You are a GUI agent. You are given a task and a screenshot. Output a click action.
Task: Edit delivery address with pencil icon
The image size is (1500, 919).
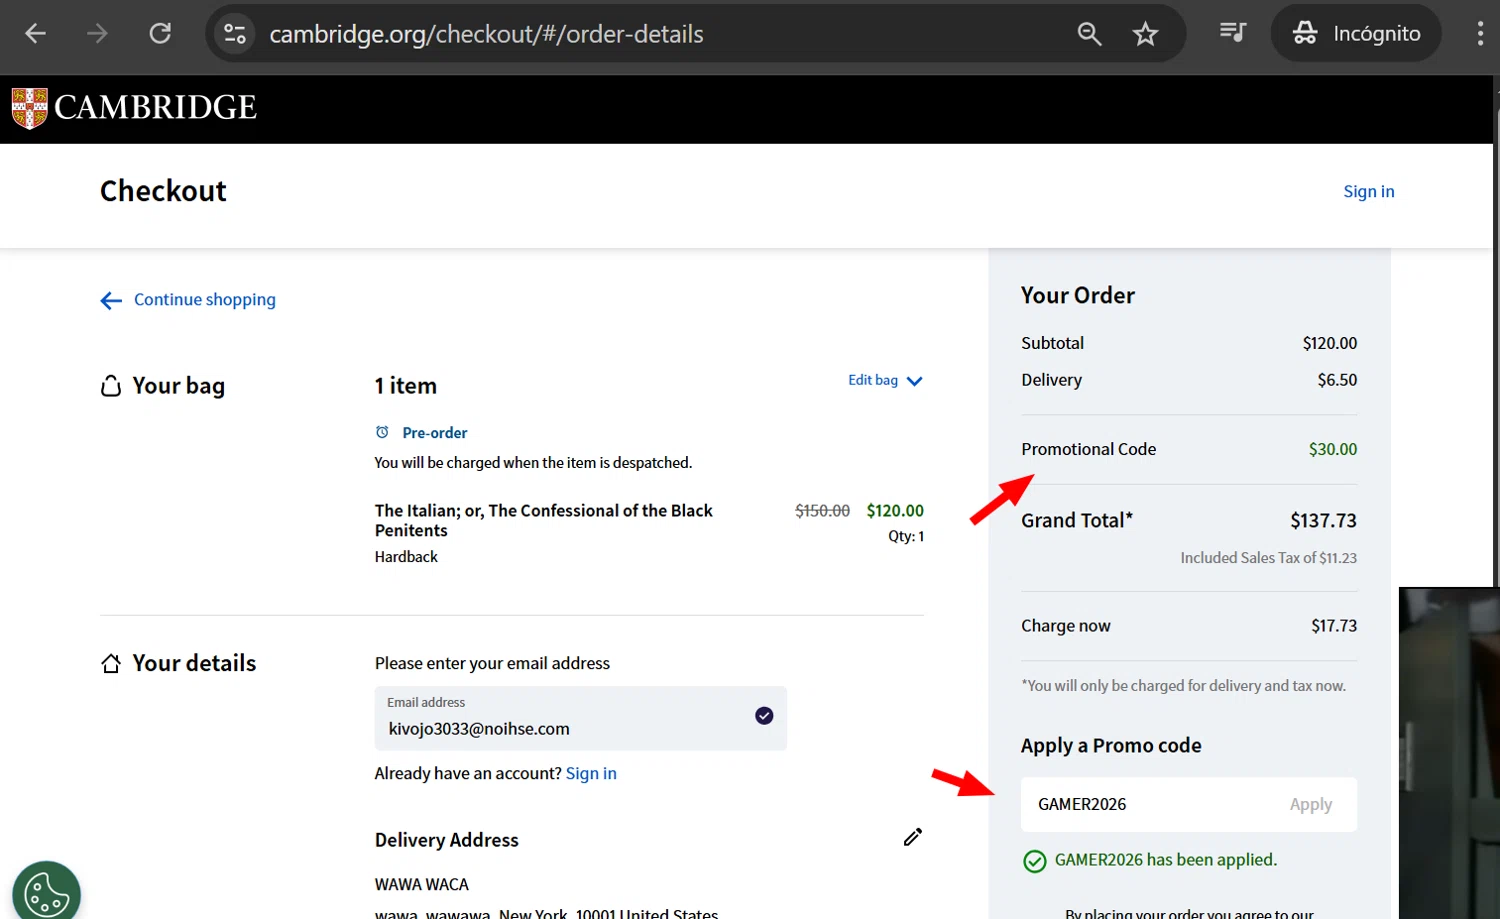click(x=913, y=837)
